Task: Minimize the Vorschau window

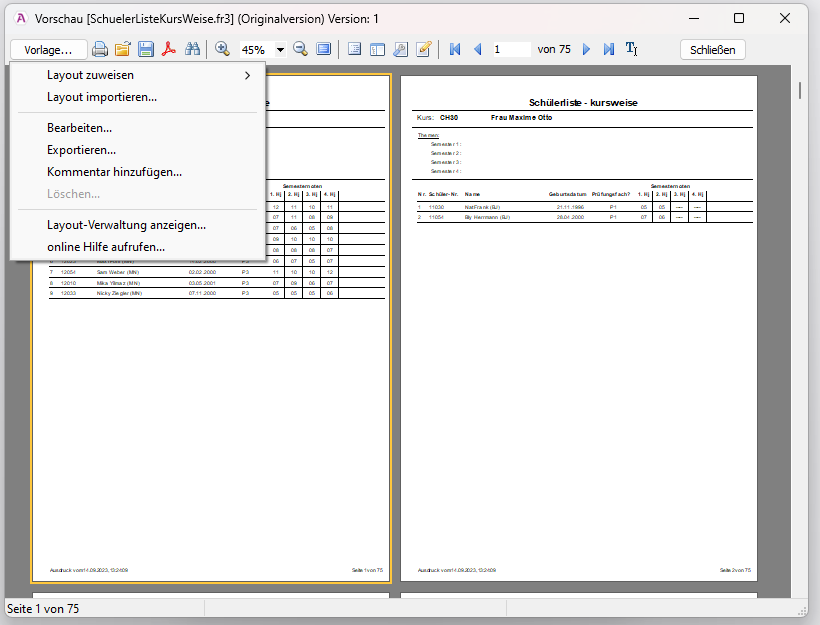Action: point(694,18)
